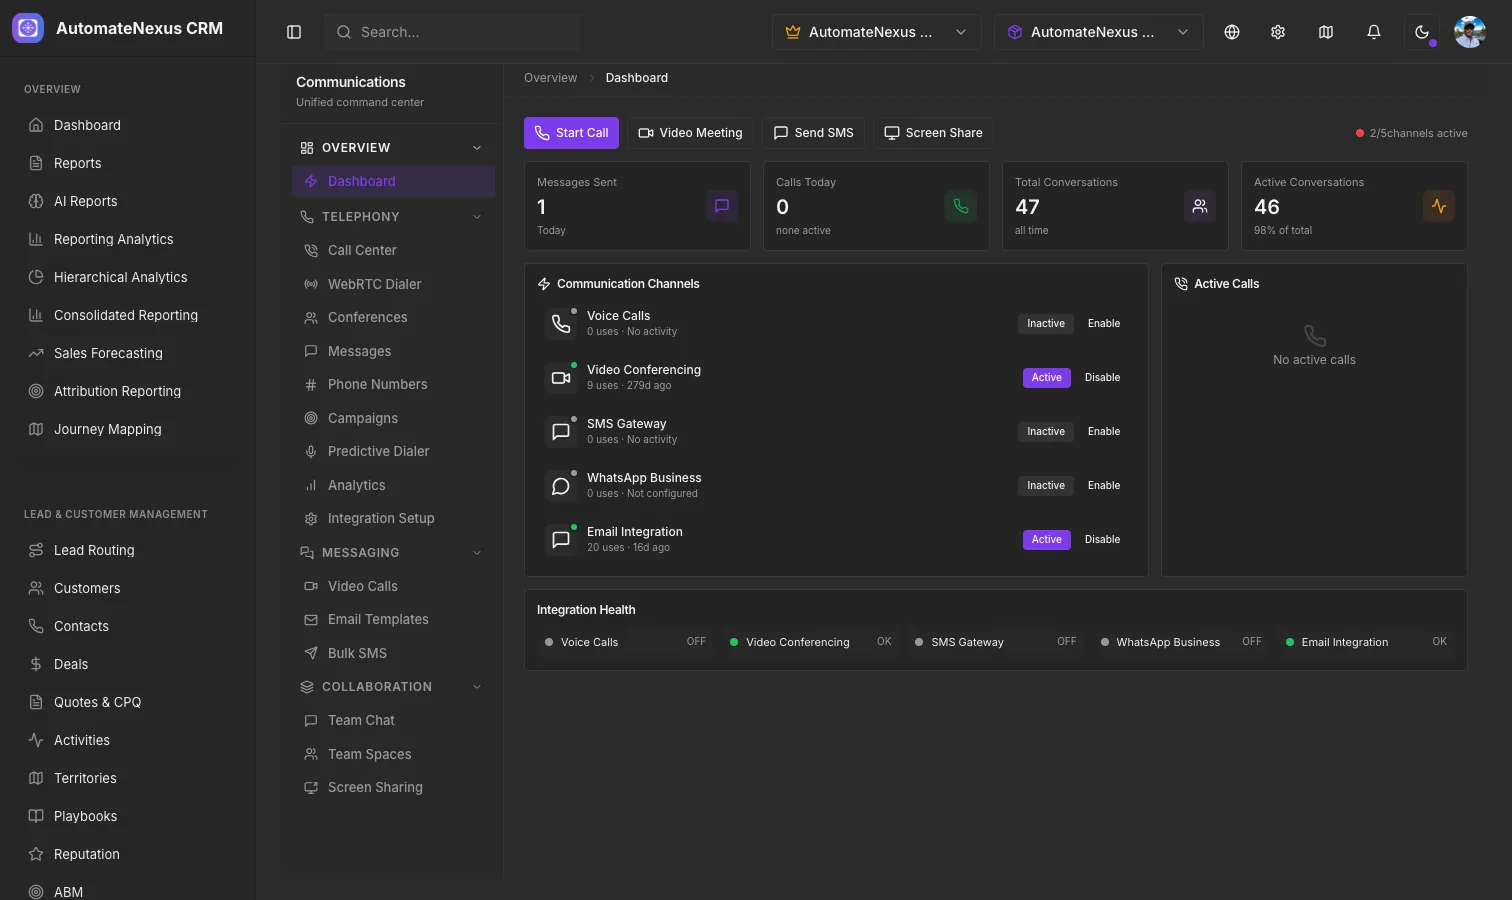Collapse the COLLABORATION section

392,687
